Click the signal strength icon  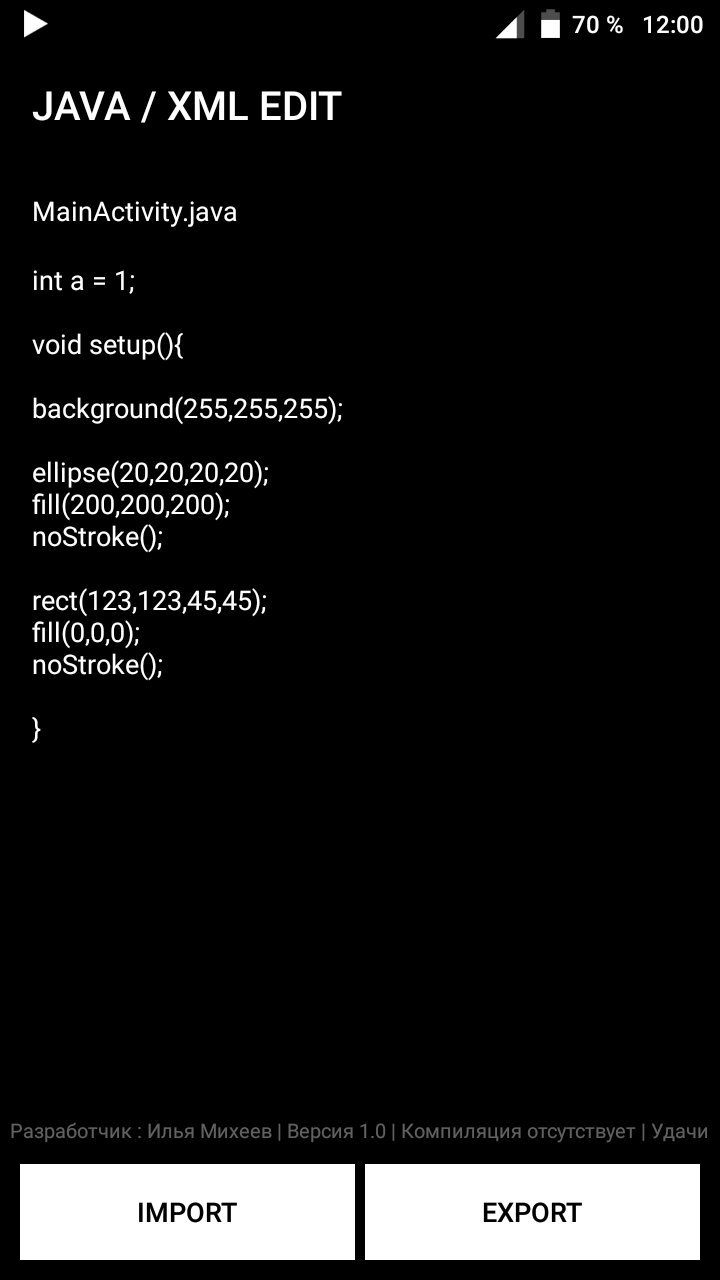[510, 25]
